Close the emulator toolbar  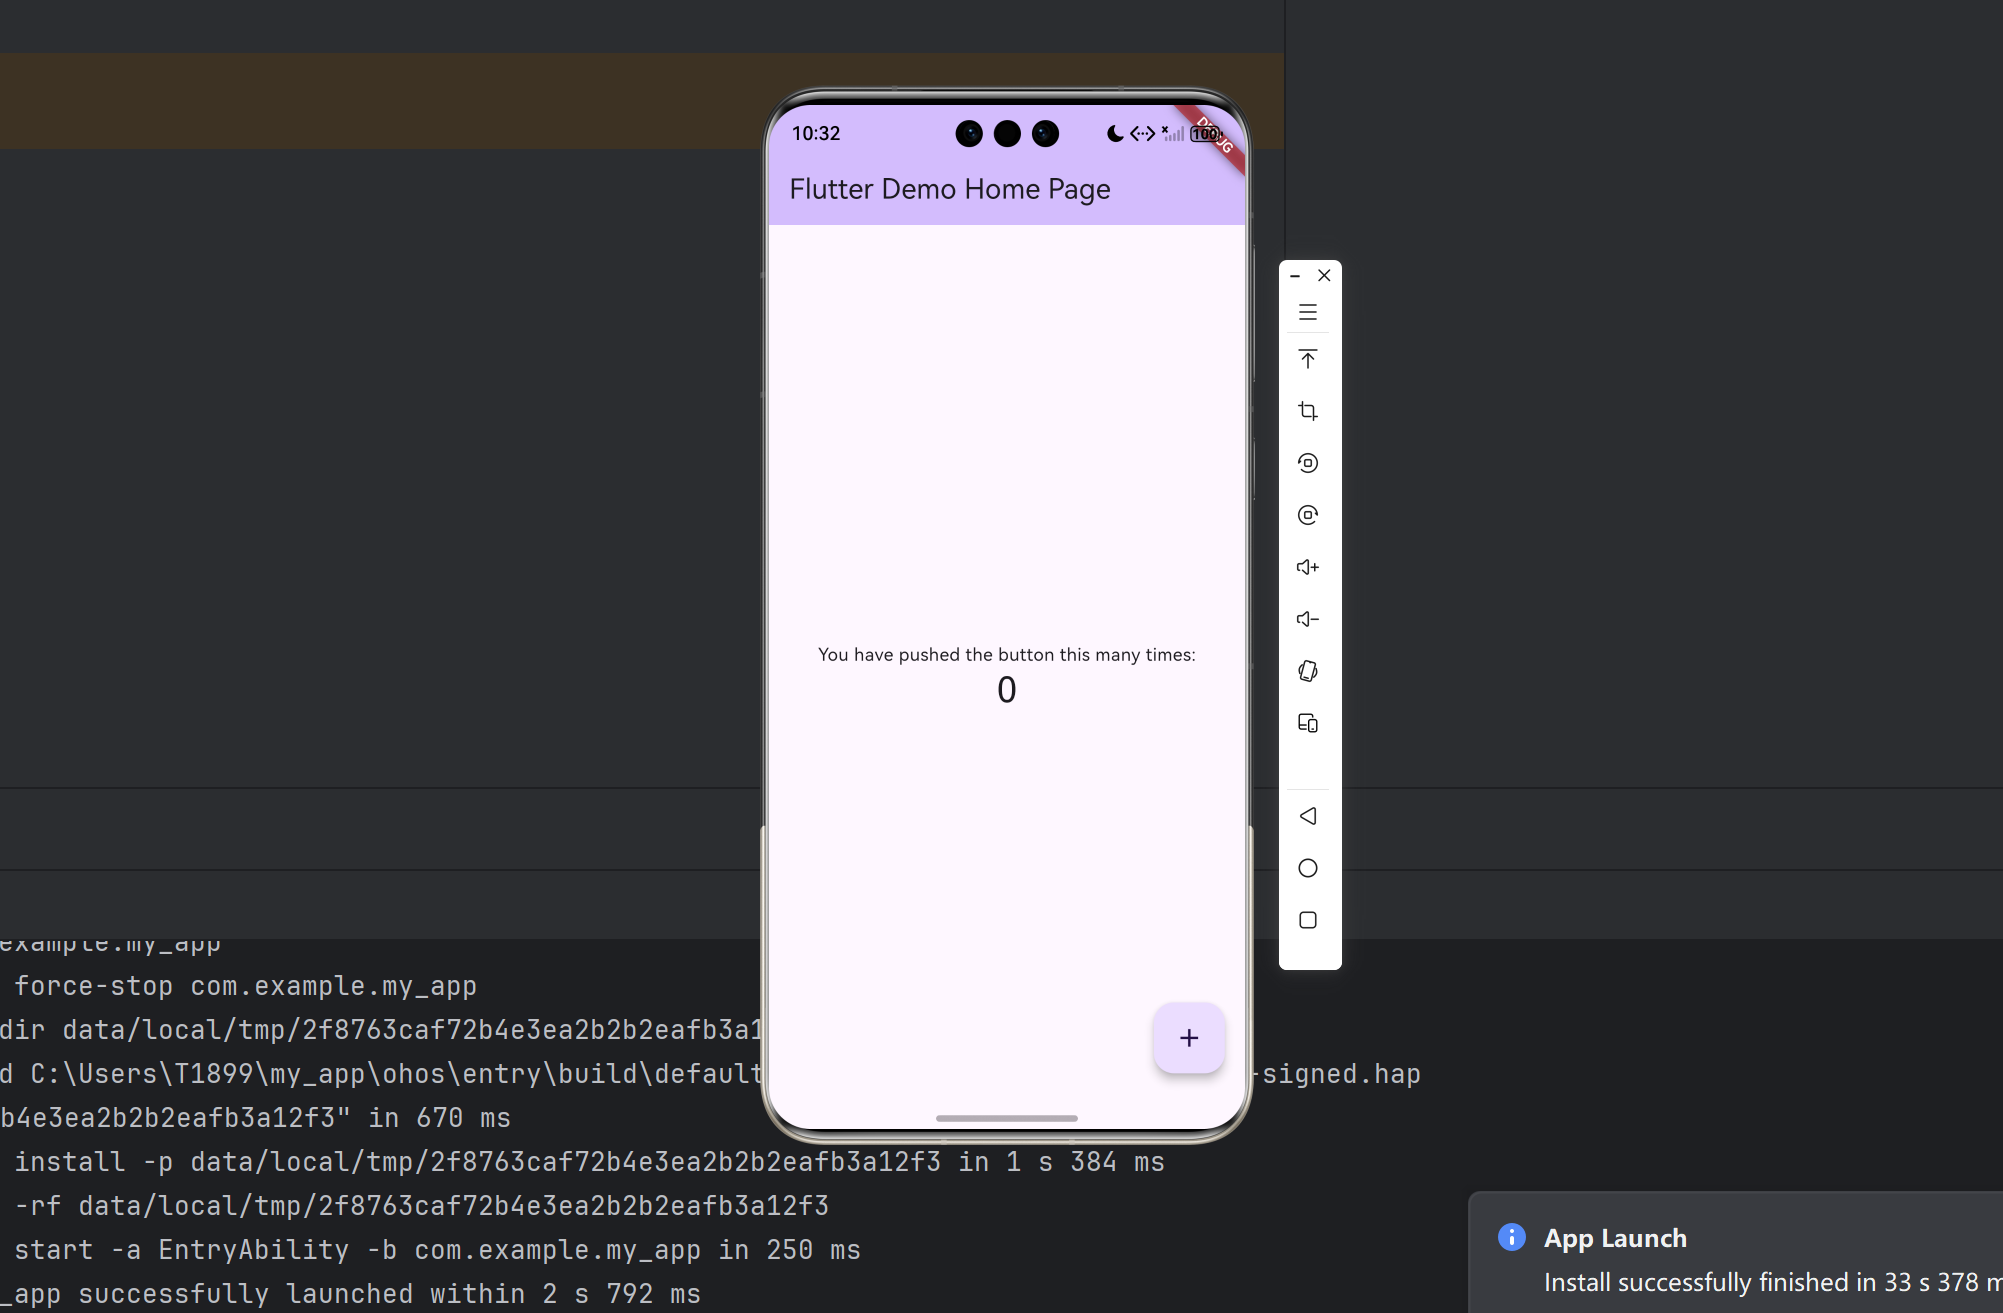[x=1324, y=275]
